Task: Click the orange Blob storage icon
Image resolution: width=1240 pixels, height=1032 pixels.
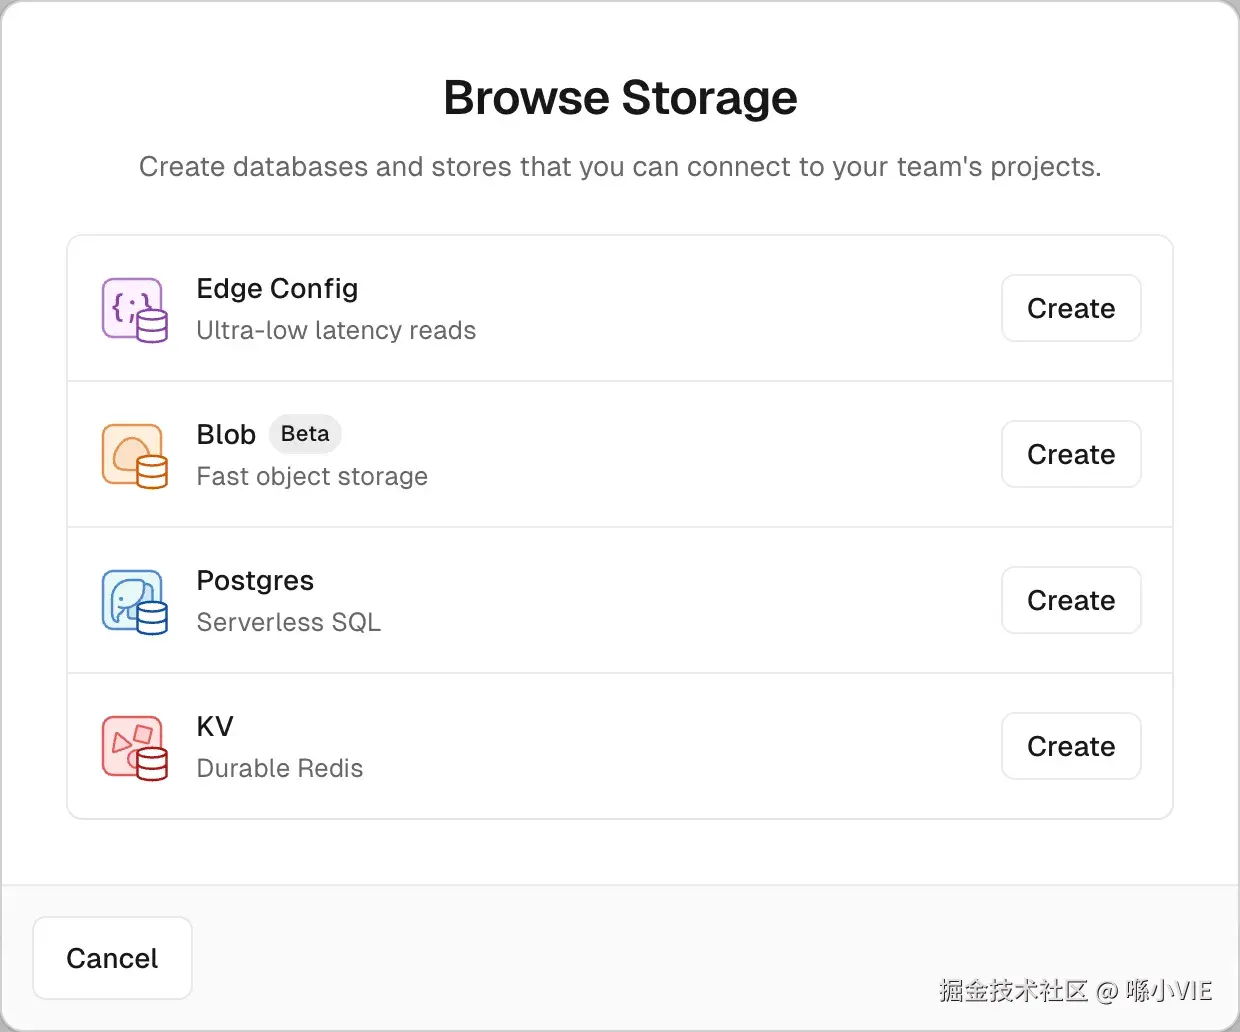Action: [134, 456]
